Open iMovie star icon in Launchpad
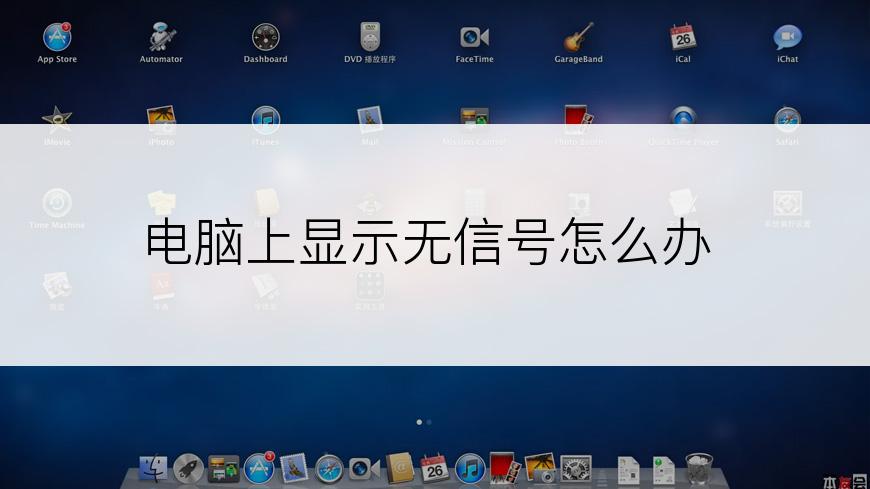This screenshot has width=870, height=489. pos(57,119)
